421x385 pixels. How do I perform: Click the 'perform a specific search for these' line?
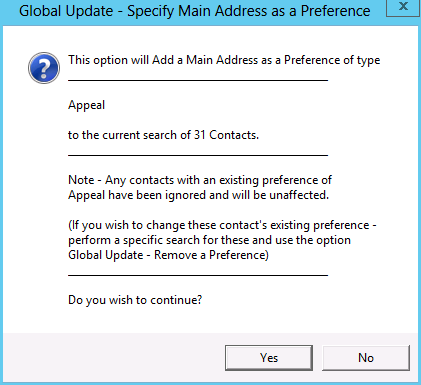[209, 240]
